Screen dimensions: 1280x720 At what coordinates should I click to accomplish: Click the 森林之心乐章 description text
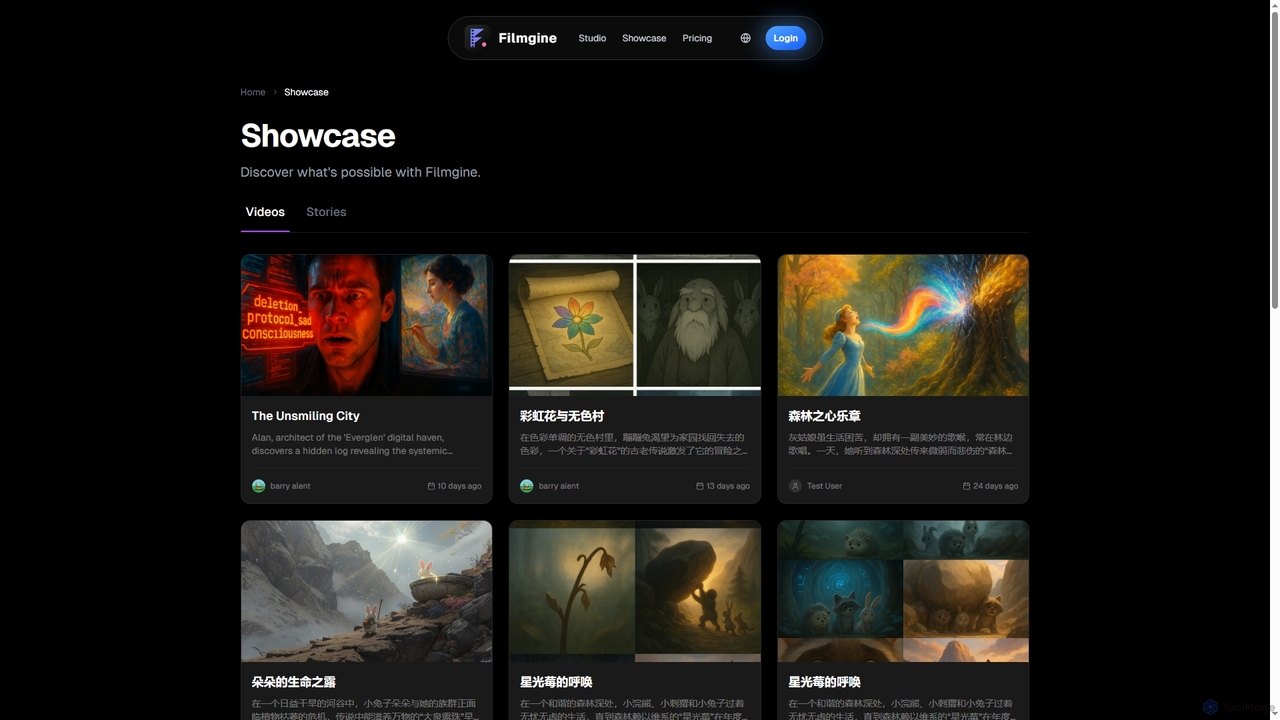click(902, 444)
